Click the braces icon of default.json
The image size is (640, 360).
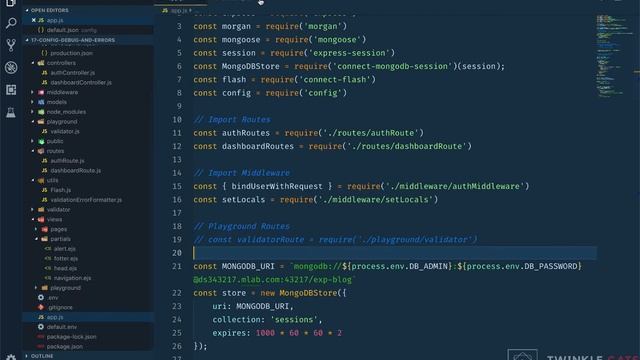(41, 30)
